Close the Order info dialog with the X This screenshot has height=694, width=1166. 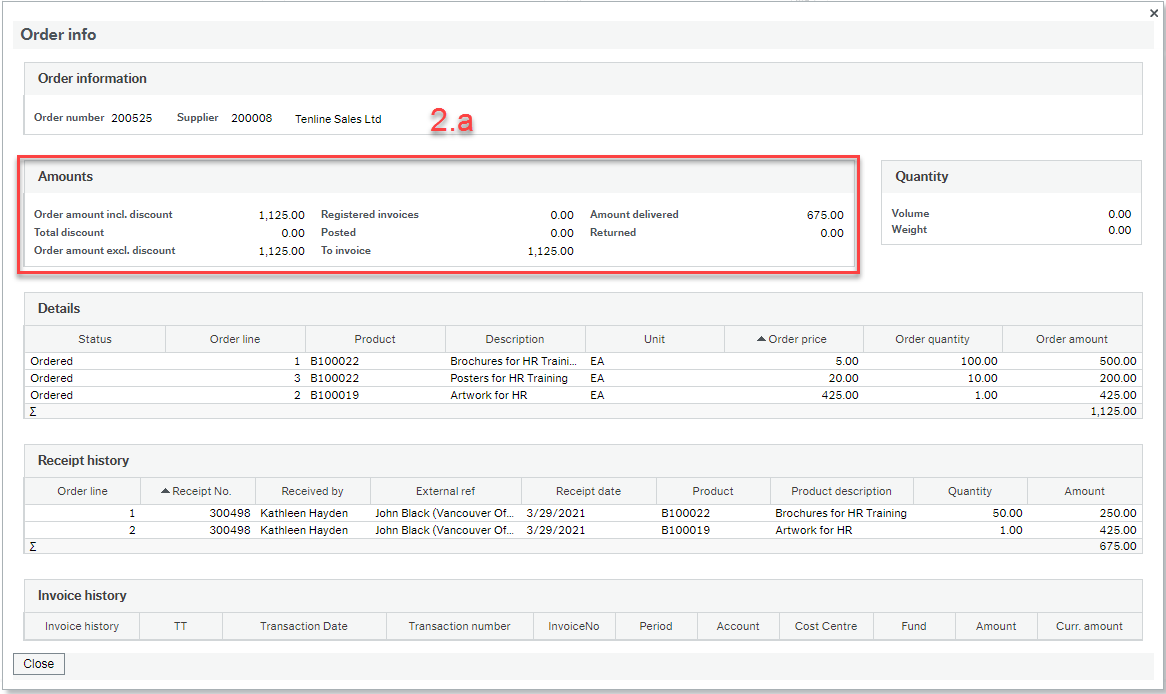(x=1155, y=13)
